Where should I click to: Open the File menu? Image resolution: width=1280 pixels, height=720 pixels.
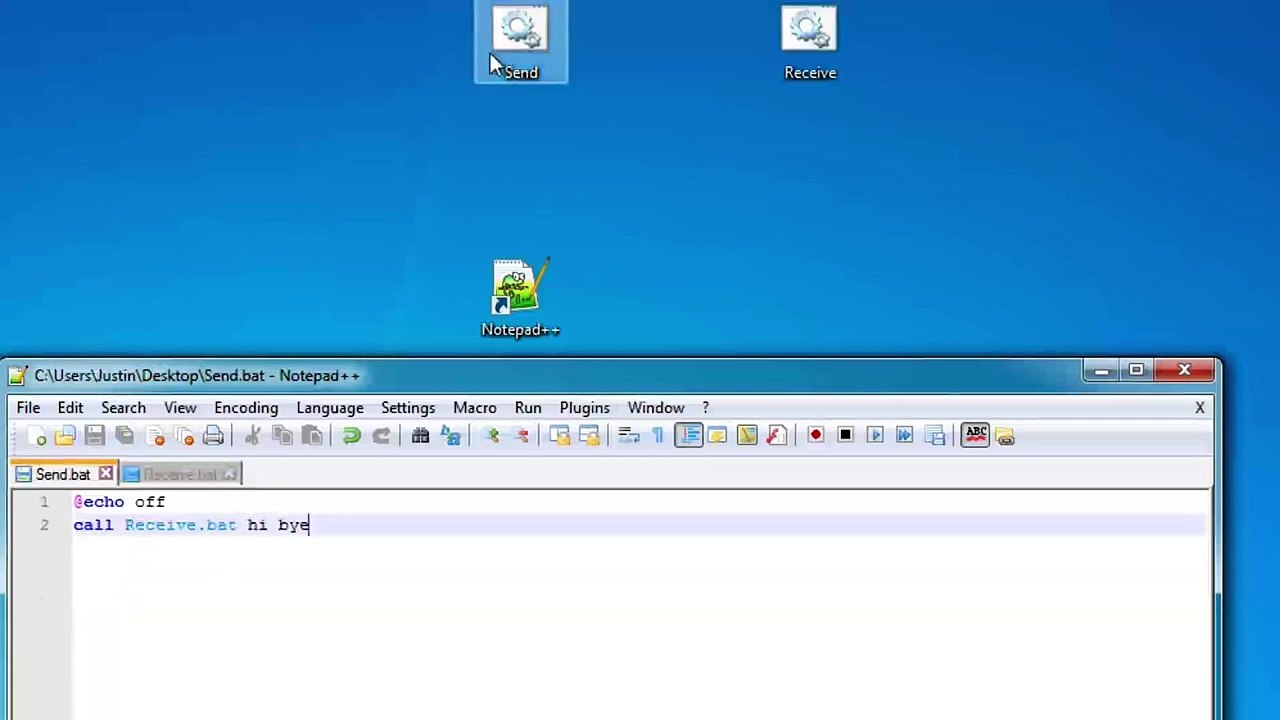click(x=28, y=408)
